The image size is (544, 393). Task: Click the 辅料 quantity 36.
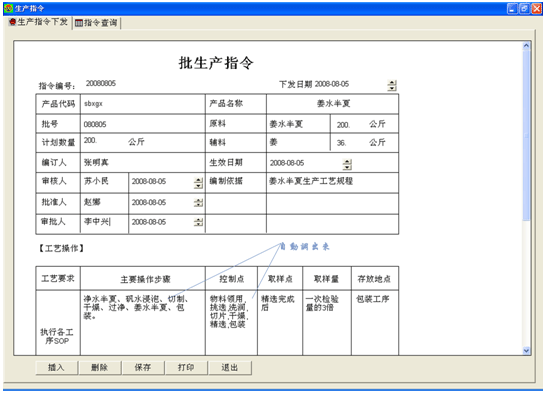[x=341, y=143]
